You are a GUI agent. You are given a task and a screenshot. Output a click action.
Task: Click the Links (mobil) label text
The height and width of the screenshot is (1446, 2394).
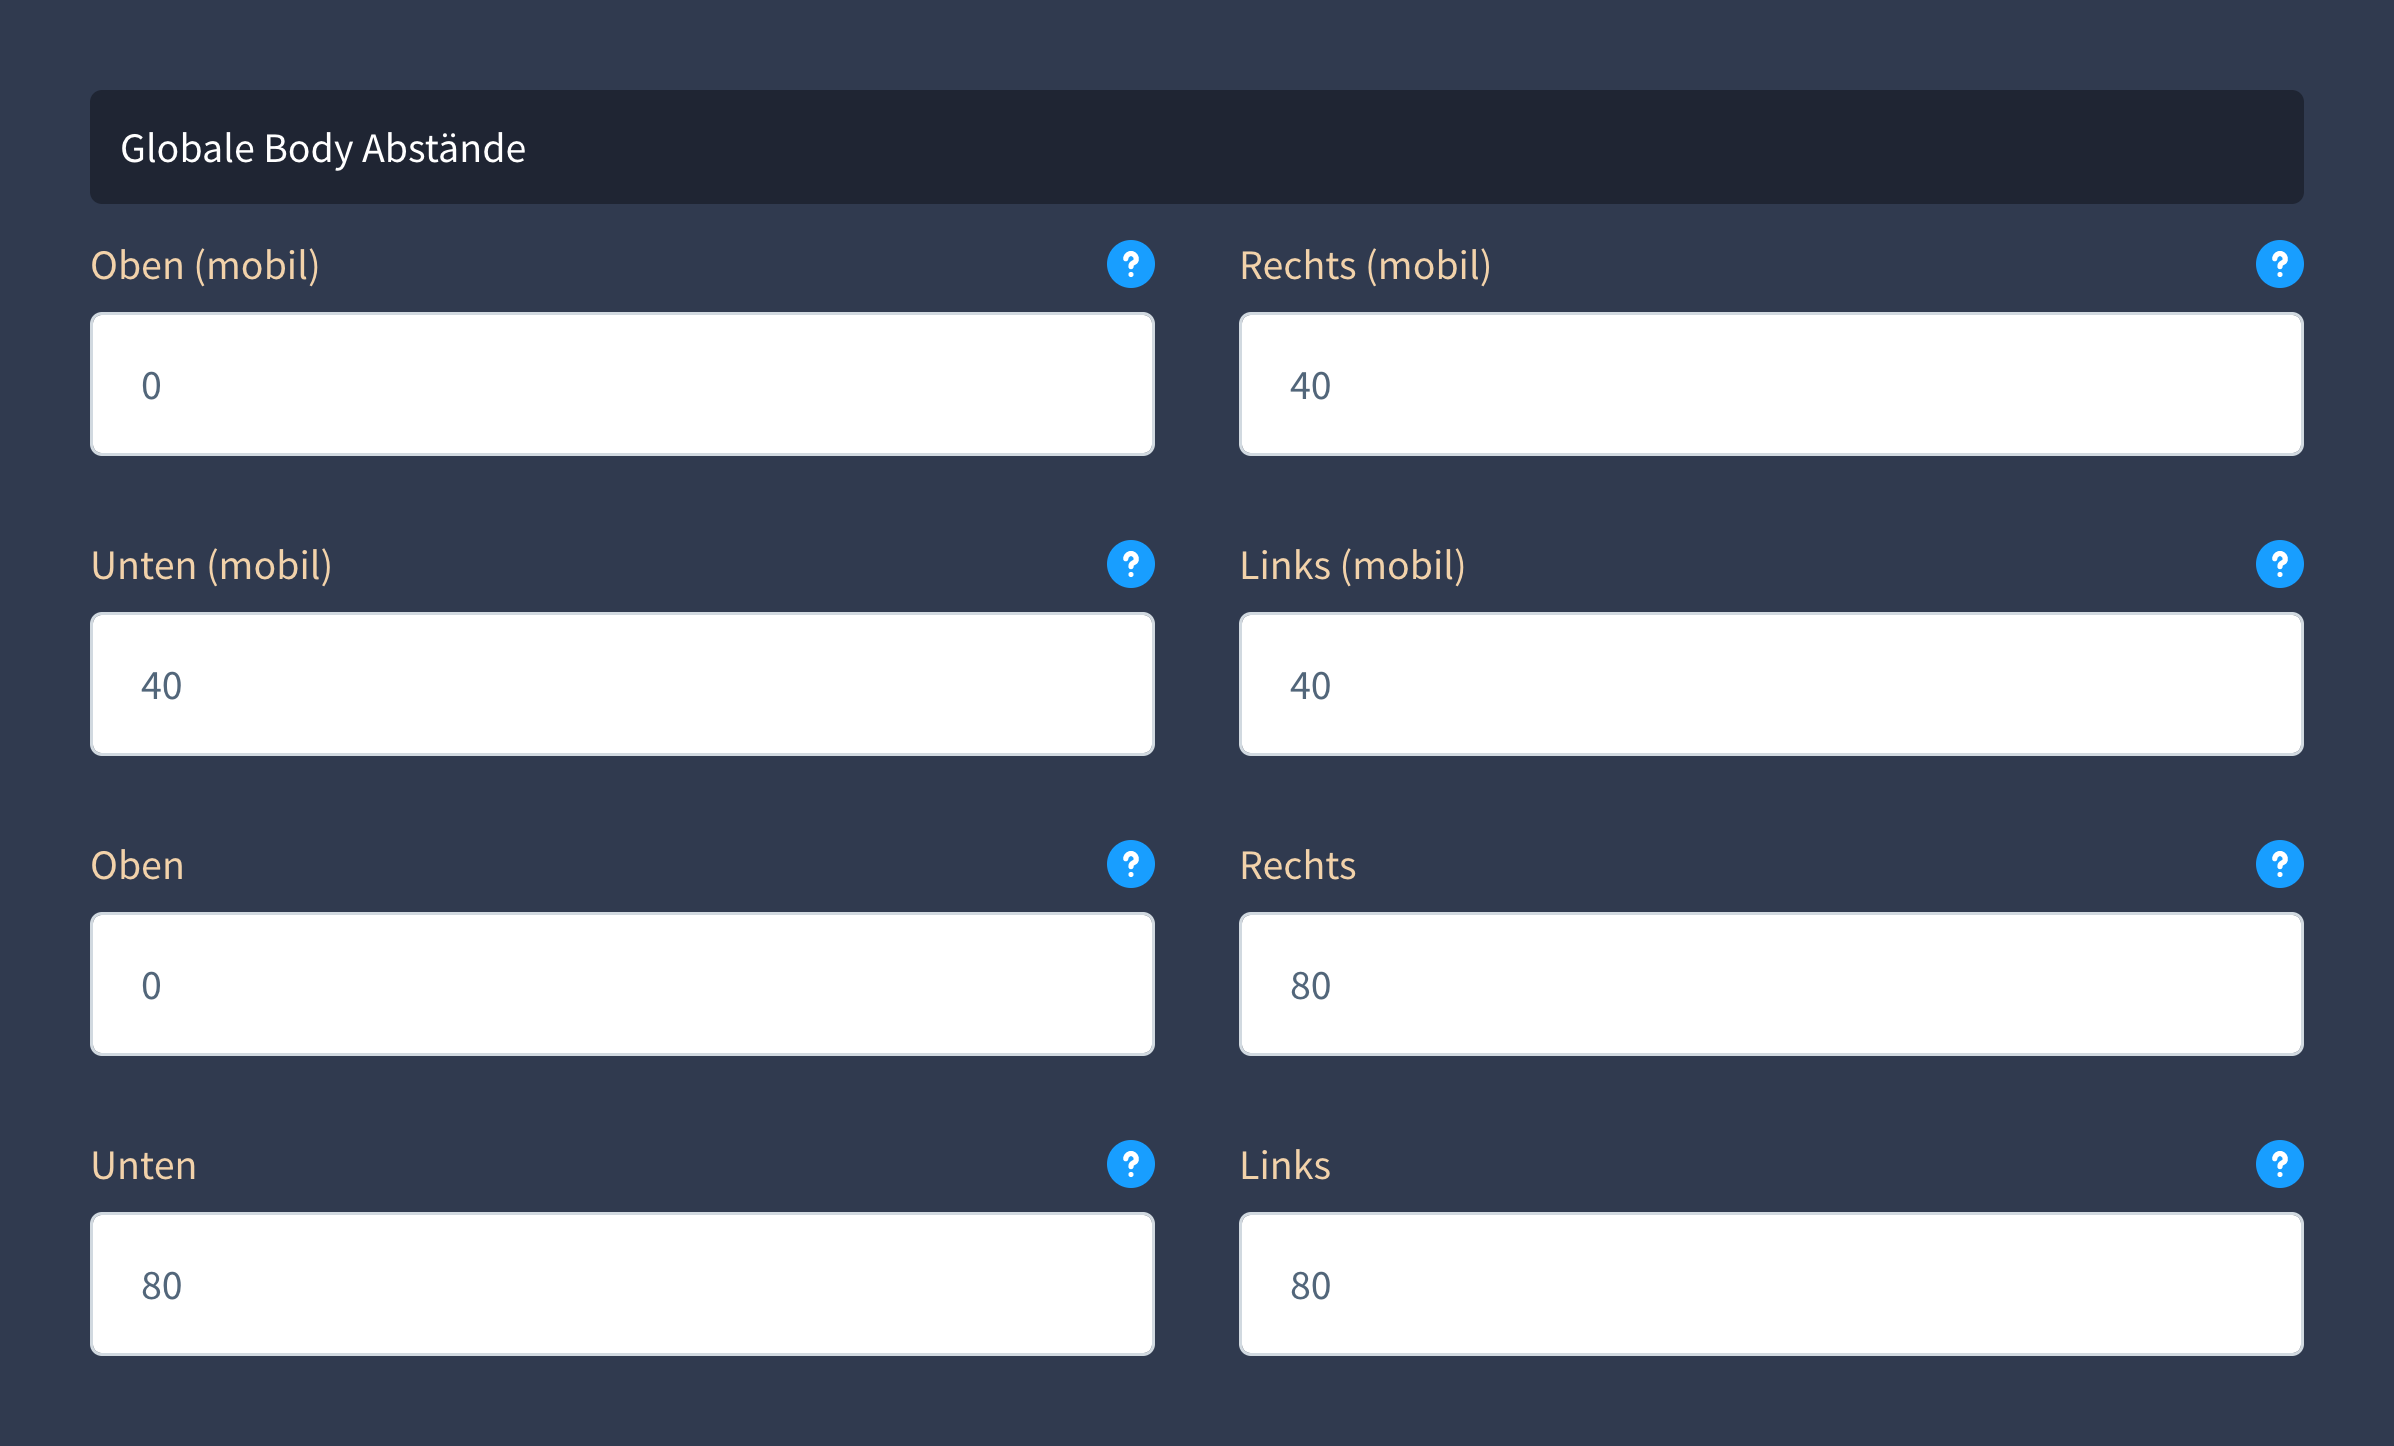(1352, 566)
